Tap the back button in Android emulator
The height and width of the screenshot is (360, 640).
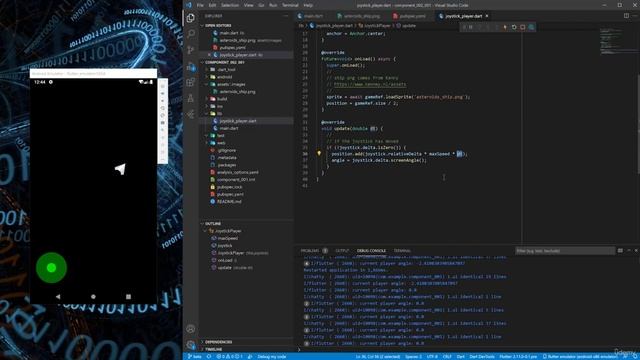click(x=58, y=297)
